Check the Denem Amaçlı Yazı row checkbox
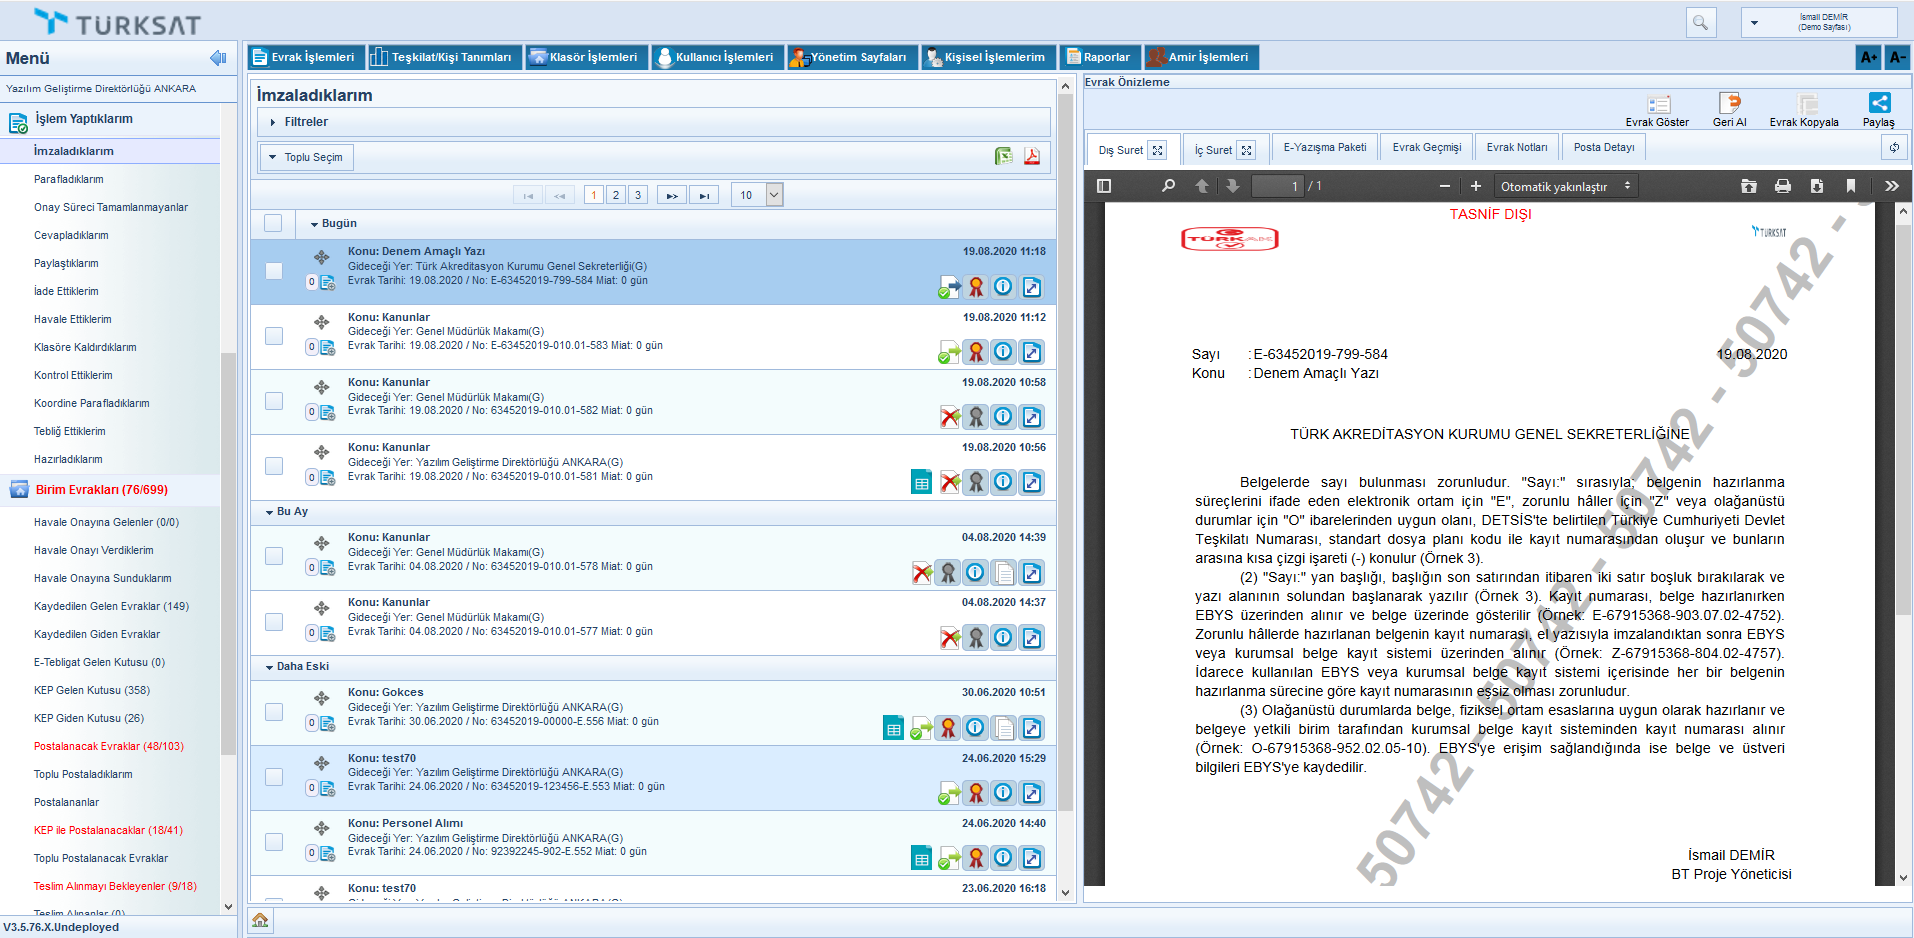 click(x=273, y=271)
